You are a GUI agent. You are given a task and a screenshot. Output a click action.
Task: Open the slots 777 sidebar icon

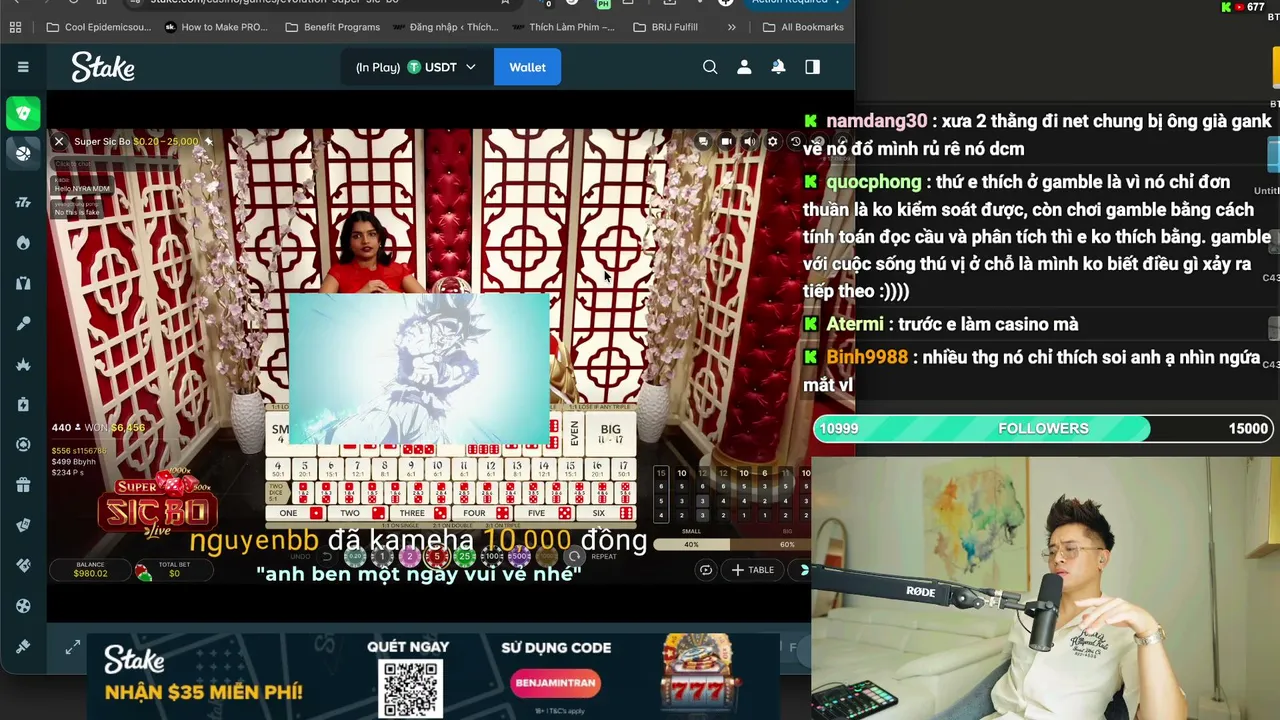(x=23, y=203)
